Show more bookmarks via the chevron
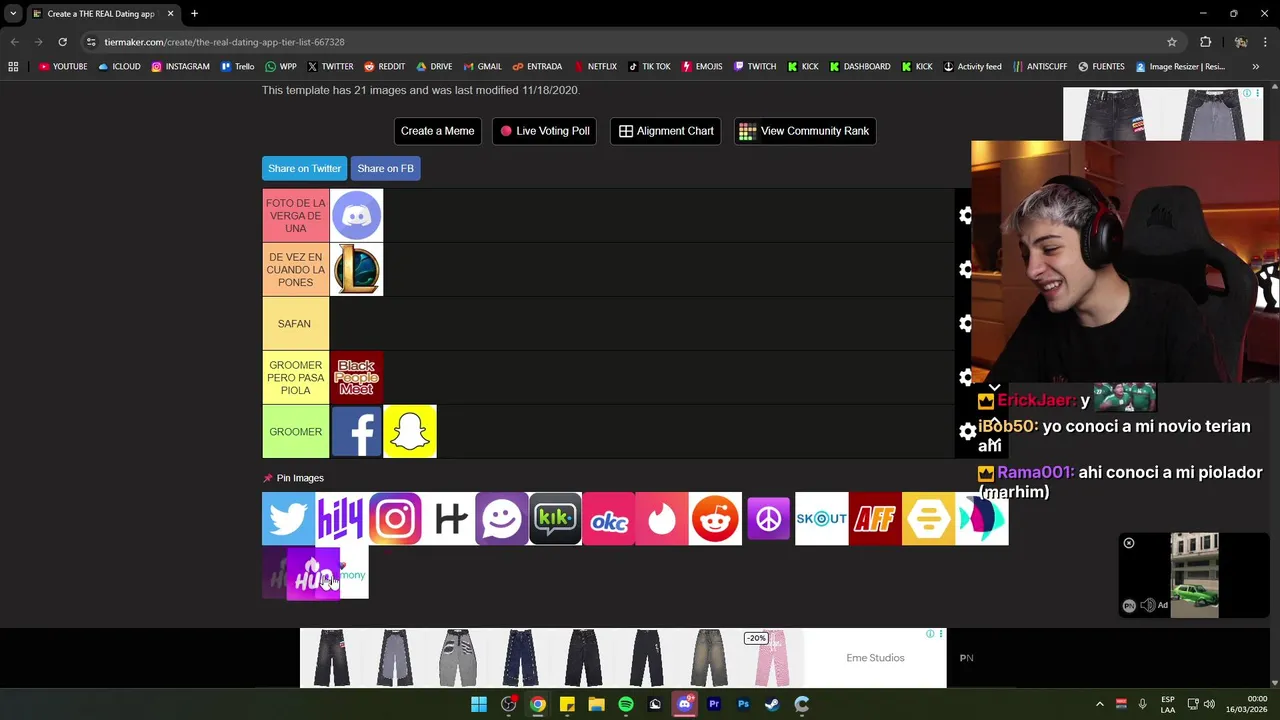Screen dimensions: 1280x720 point(1255,67)
